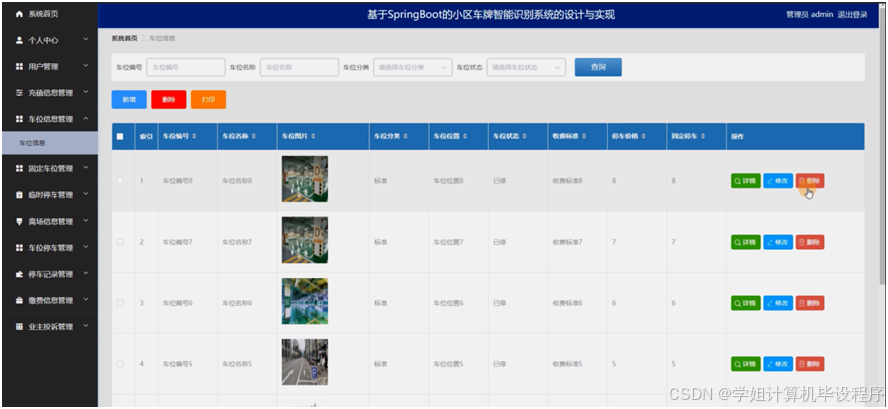Sort by 固定停车 column arrows
The height and width of the screenshot is (409, 888).
[703, 137]
